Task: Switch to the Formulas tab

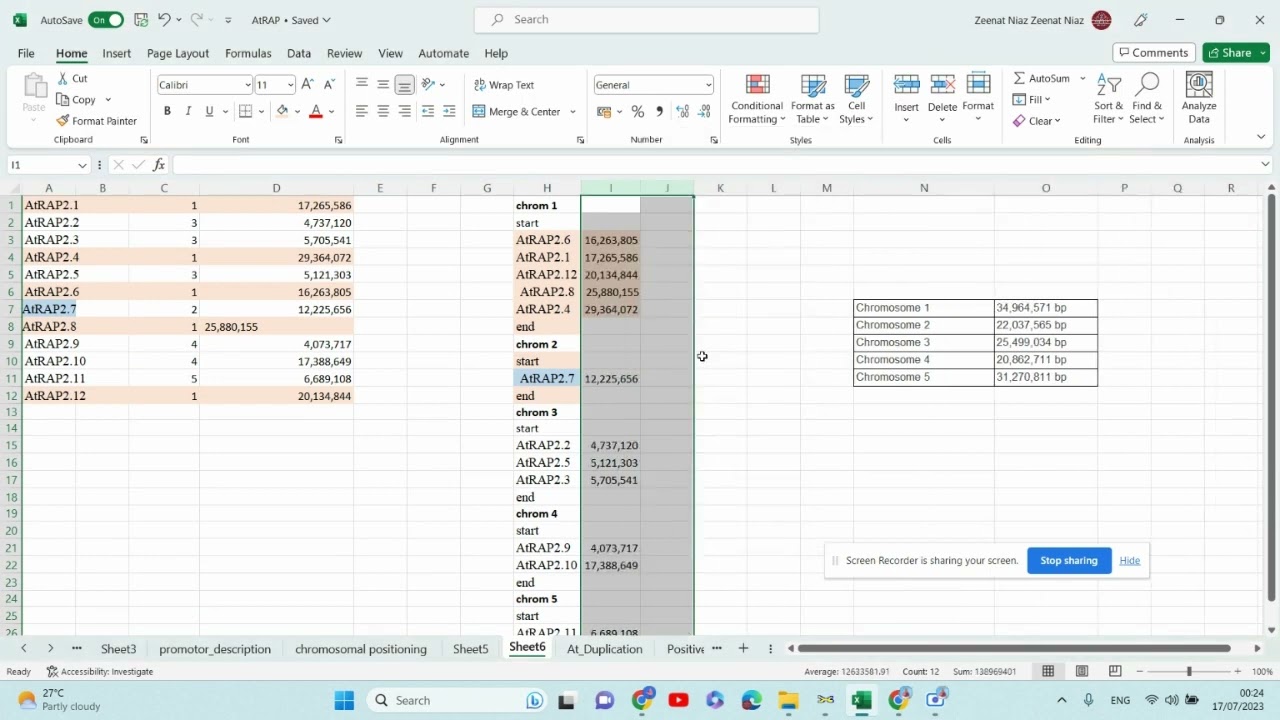Action: click(248, 53)
